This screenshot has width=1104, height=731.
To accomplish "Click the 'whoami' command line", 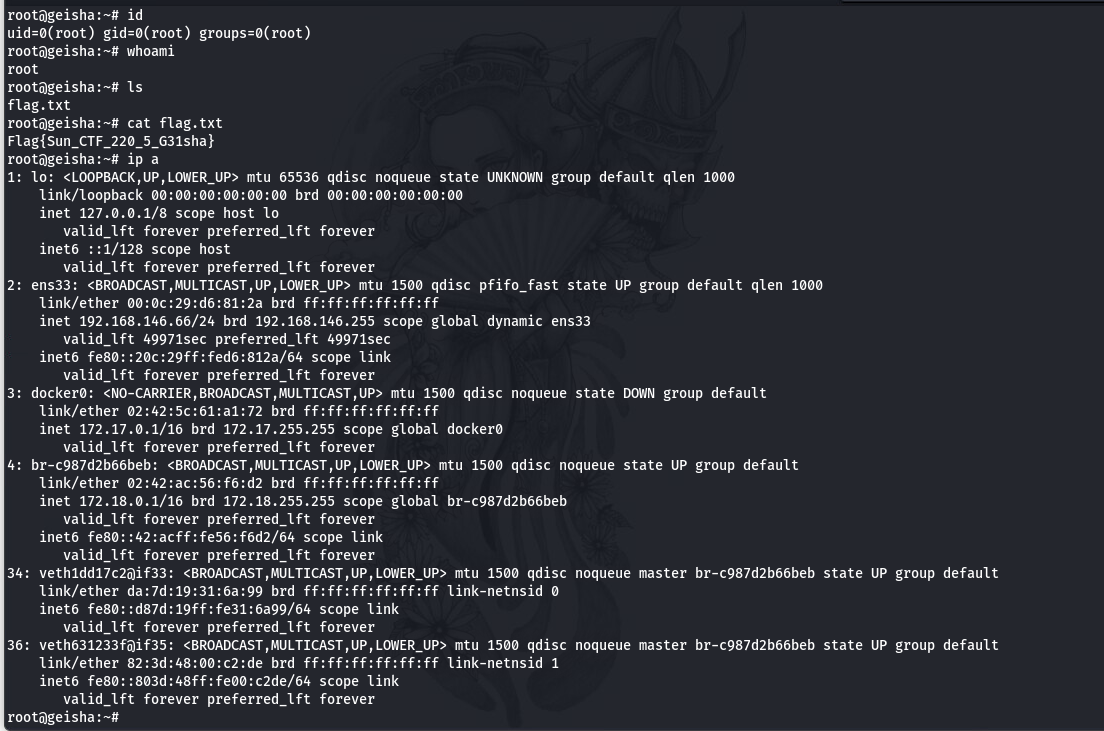I will 91,51.
